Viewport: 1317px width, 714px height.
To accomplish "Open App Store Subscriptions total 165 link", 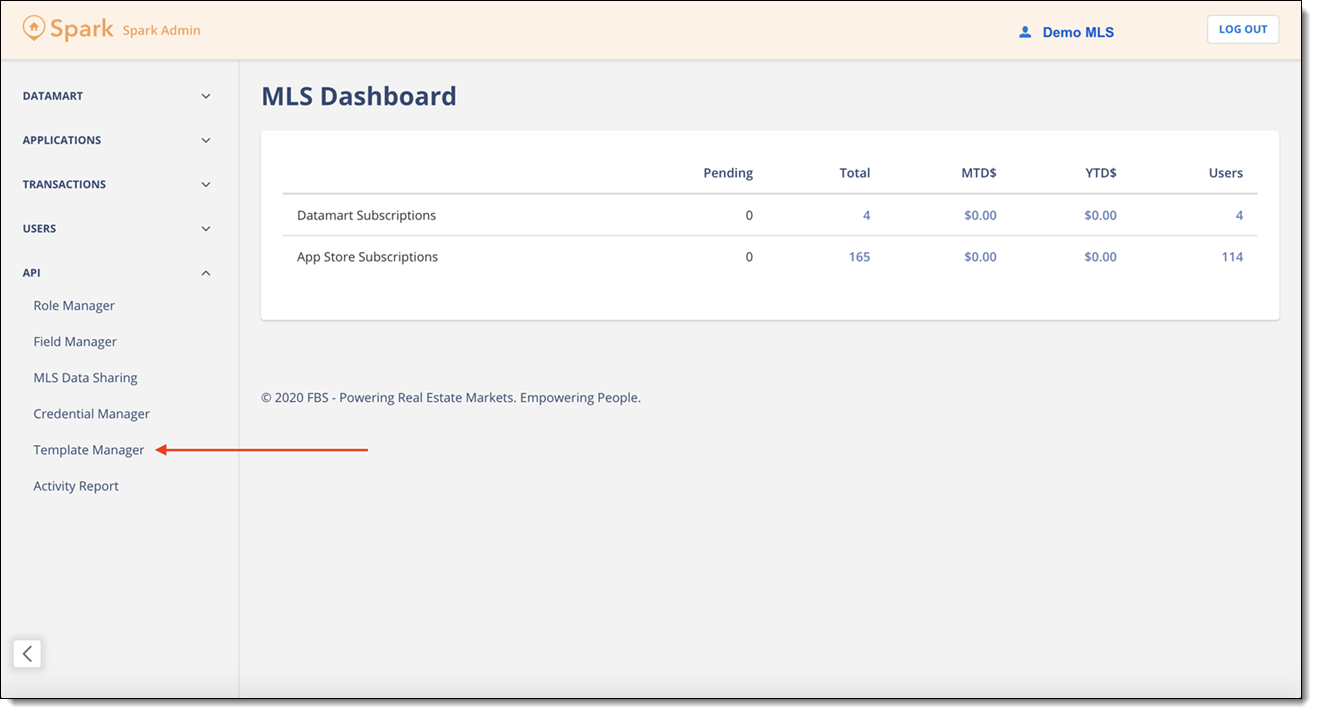I will pos(859,257).
